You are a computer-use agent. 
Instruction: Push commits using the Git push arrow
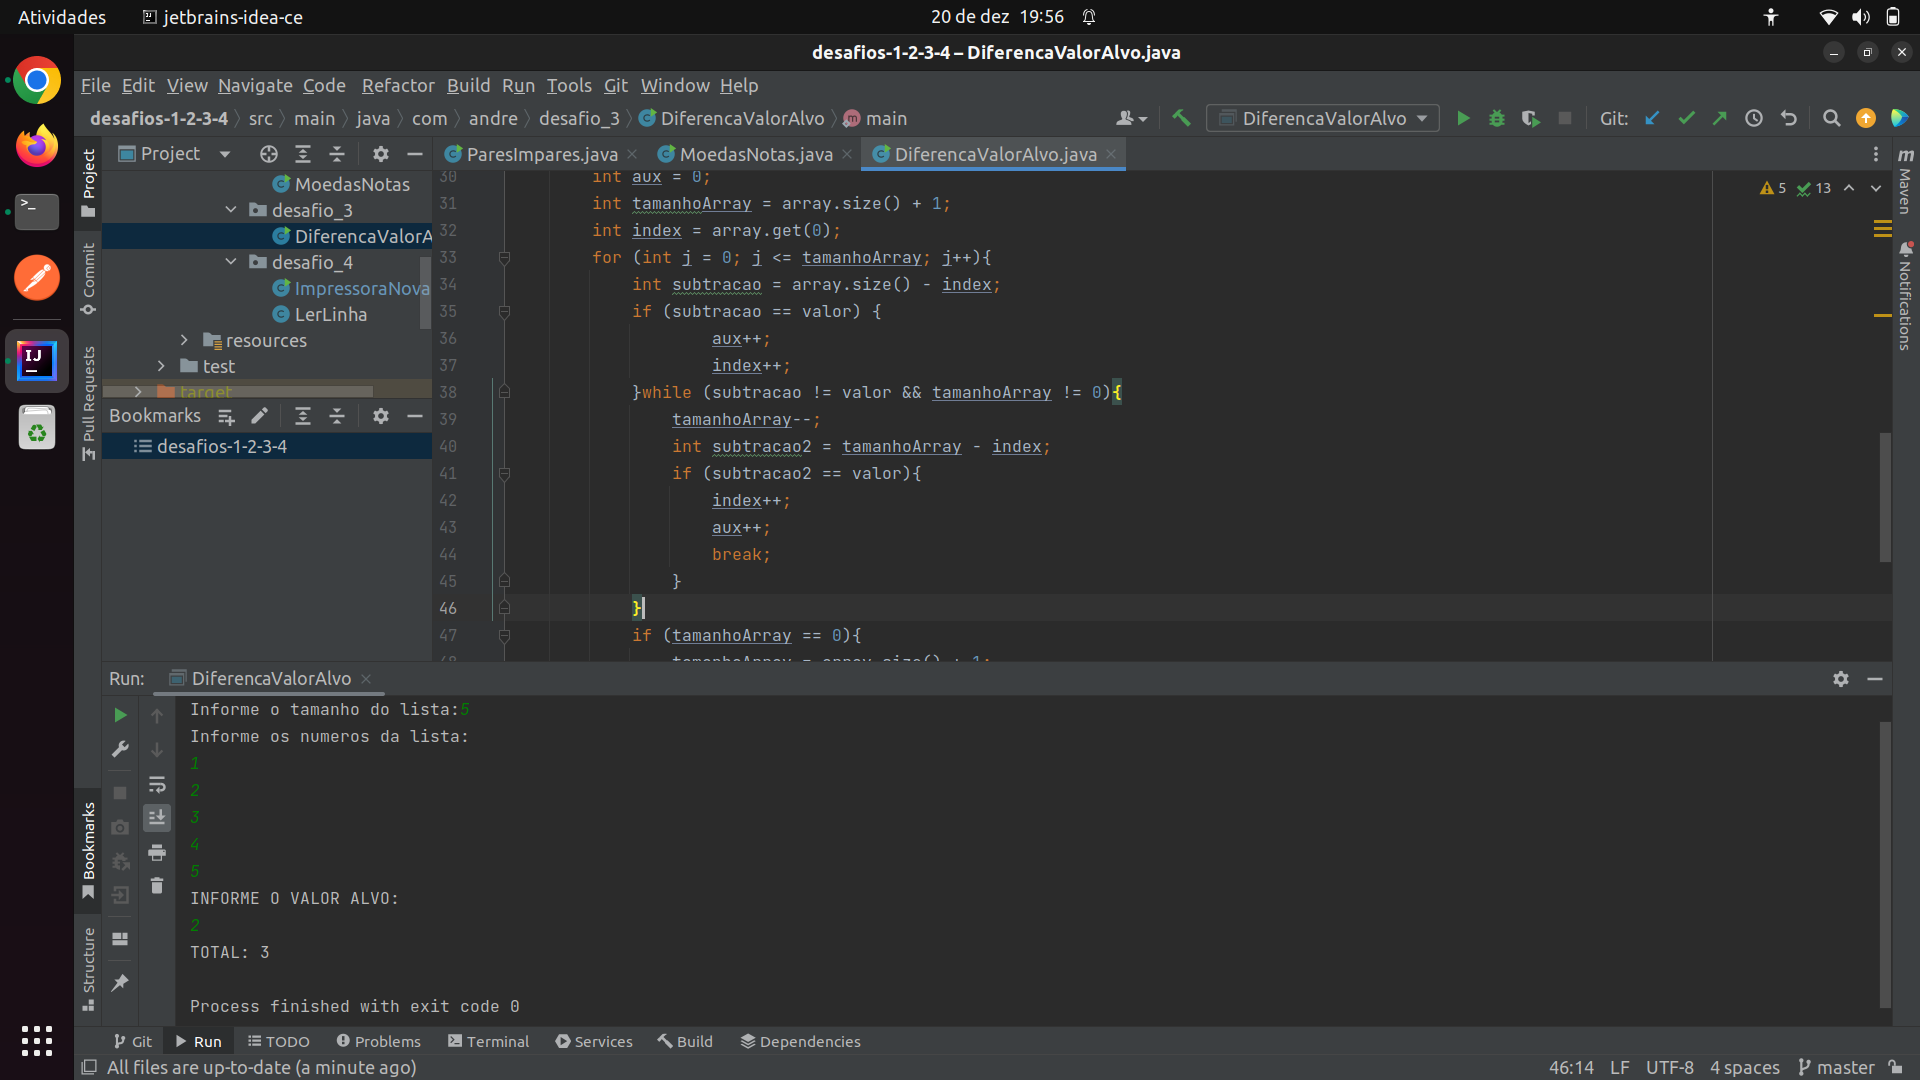pyautogui.click(x=1720, y=118)
